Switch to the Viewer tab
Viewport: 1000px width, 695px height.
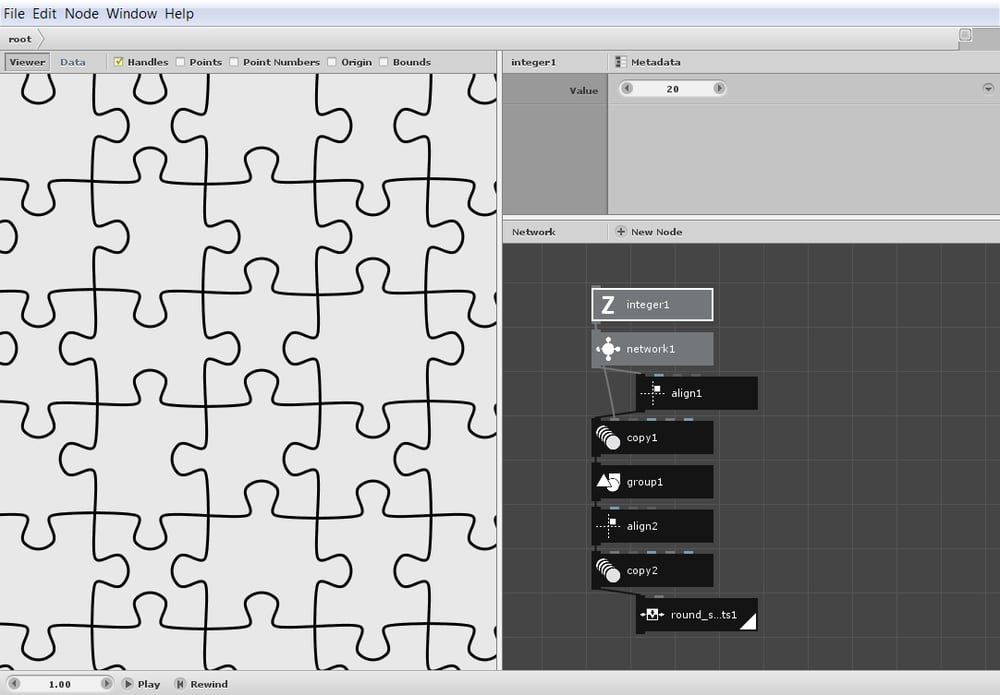coord(27,62)
